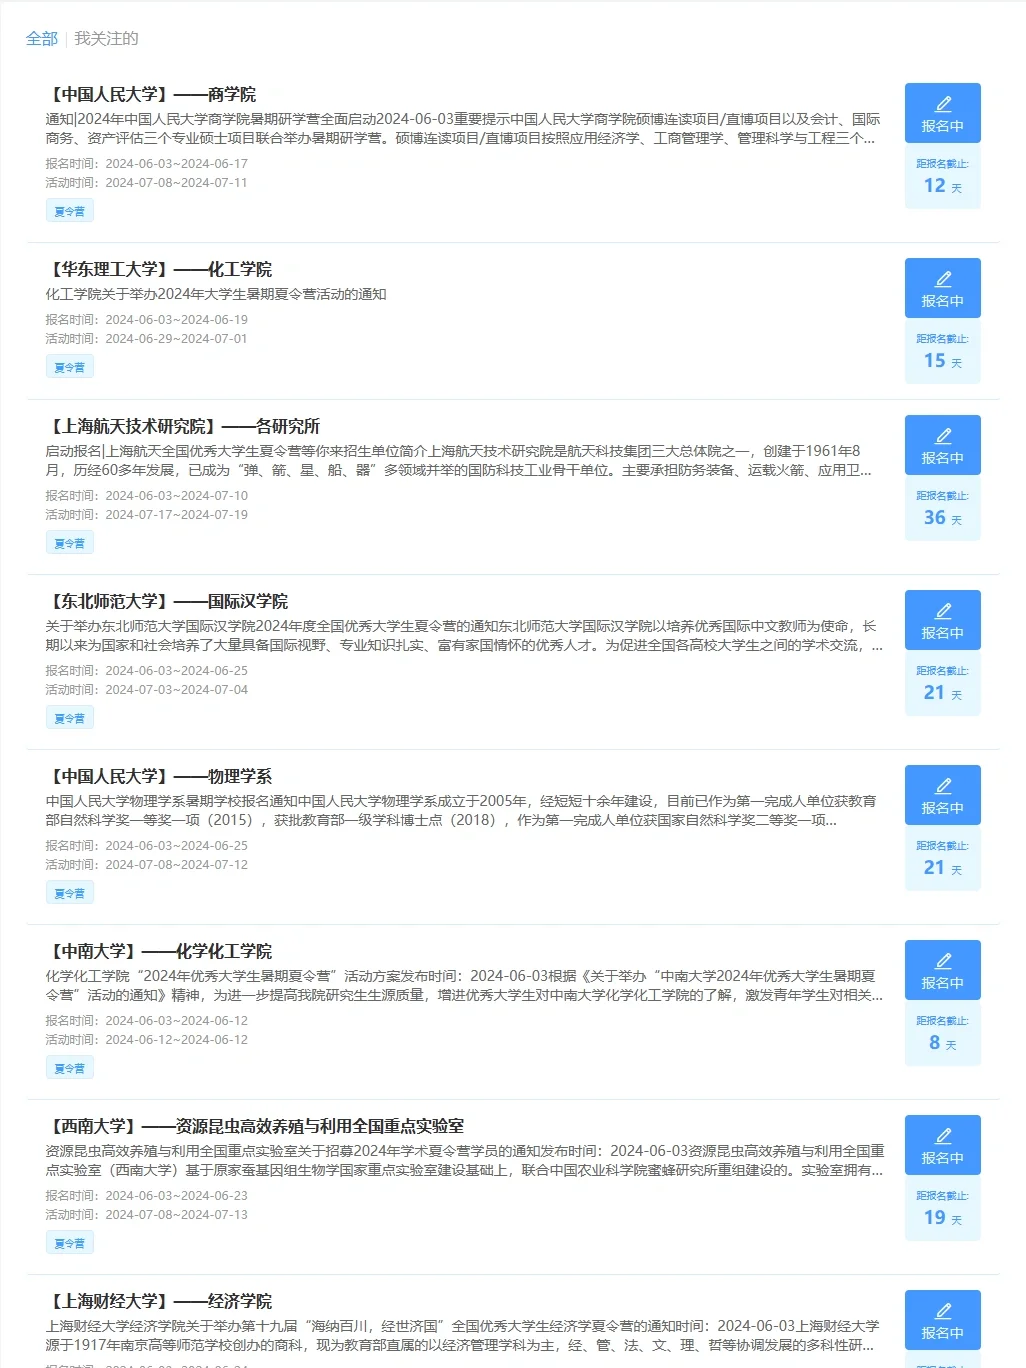Click 报名时间 2024-06-03~2024-06-19 text
This screenshot has width=1026, height=1368.
[x=146, y=320]
